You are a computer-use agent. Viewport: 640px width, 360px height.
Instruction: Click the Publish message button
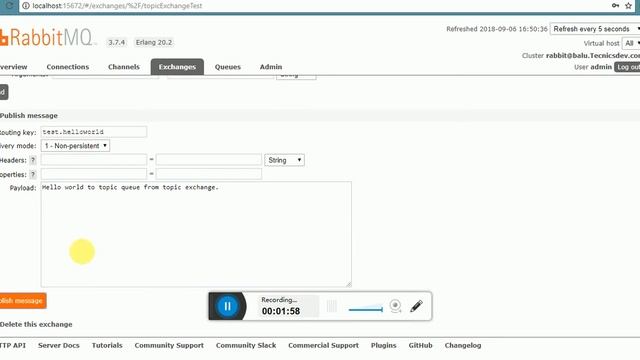(23, 301)
